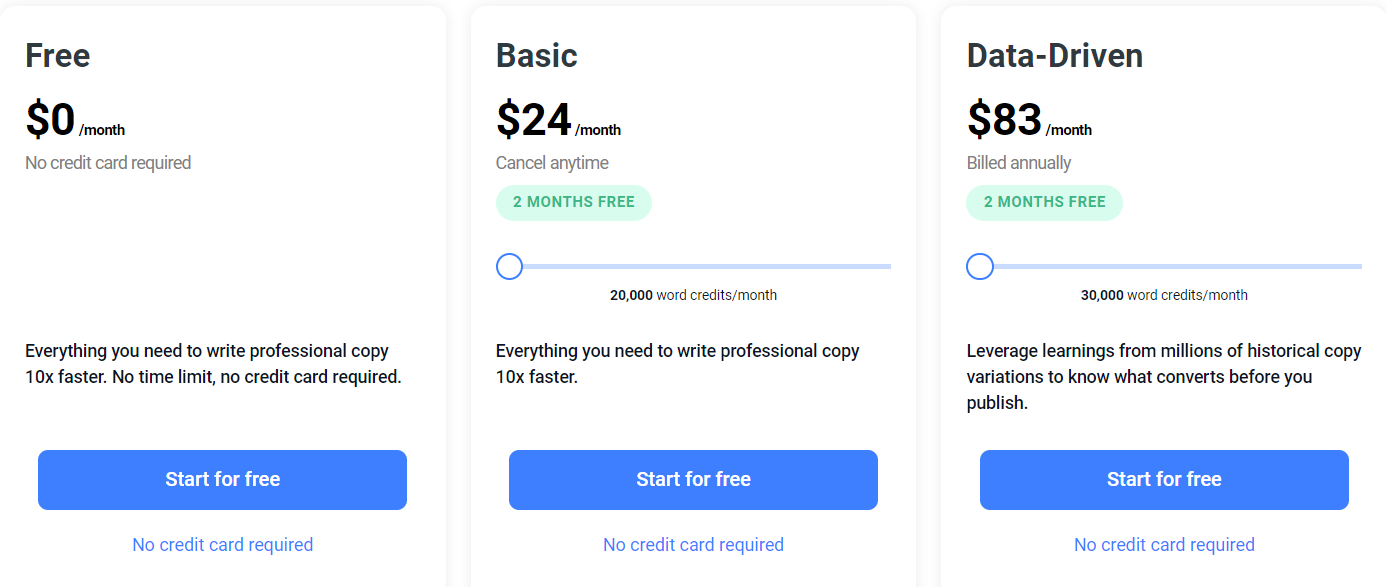Open the 'No credit card required' link under Basic
1386x587 pixels.
pos(693,545)
